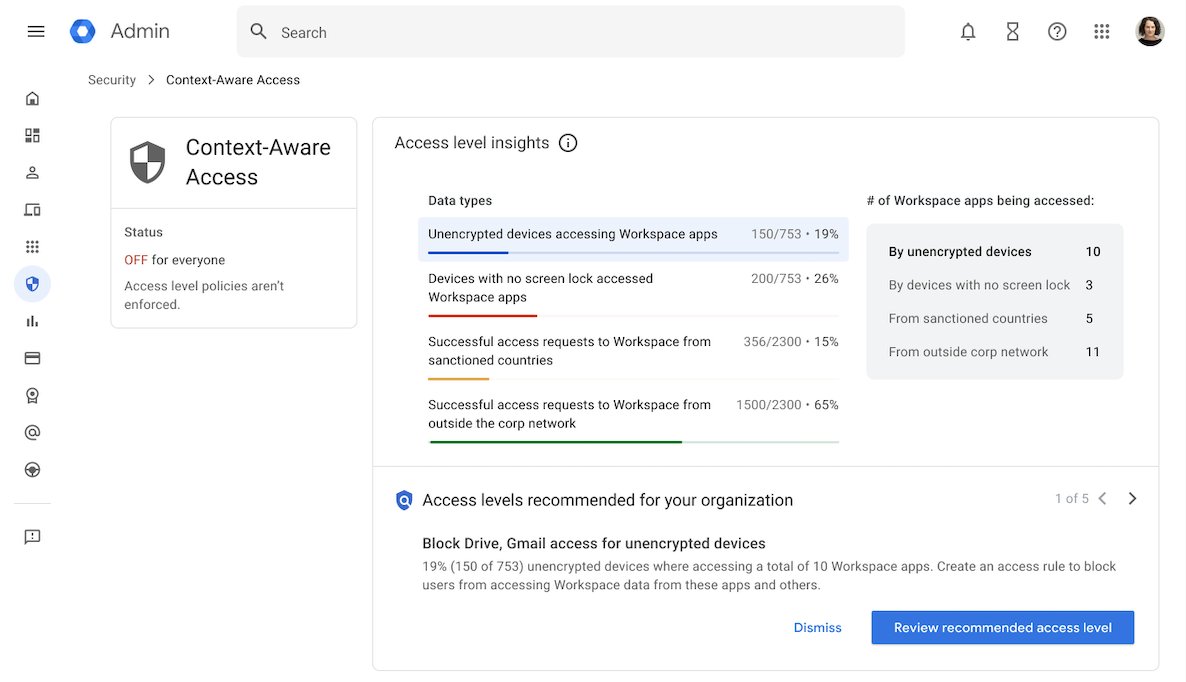Screen dimensions: 1186x682
Task: Click "356/2300 • 15%" value
Action: click(x=790, y=342)
